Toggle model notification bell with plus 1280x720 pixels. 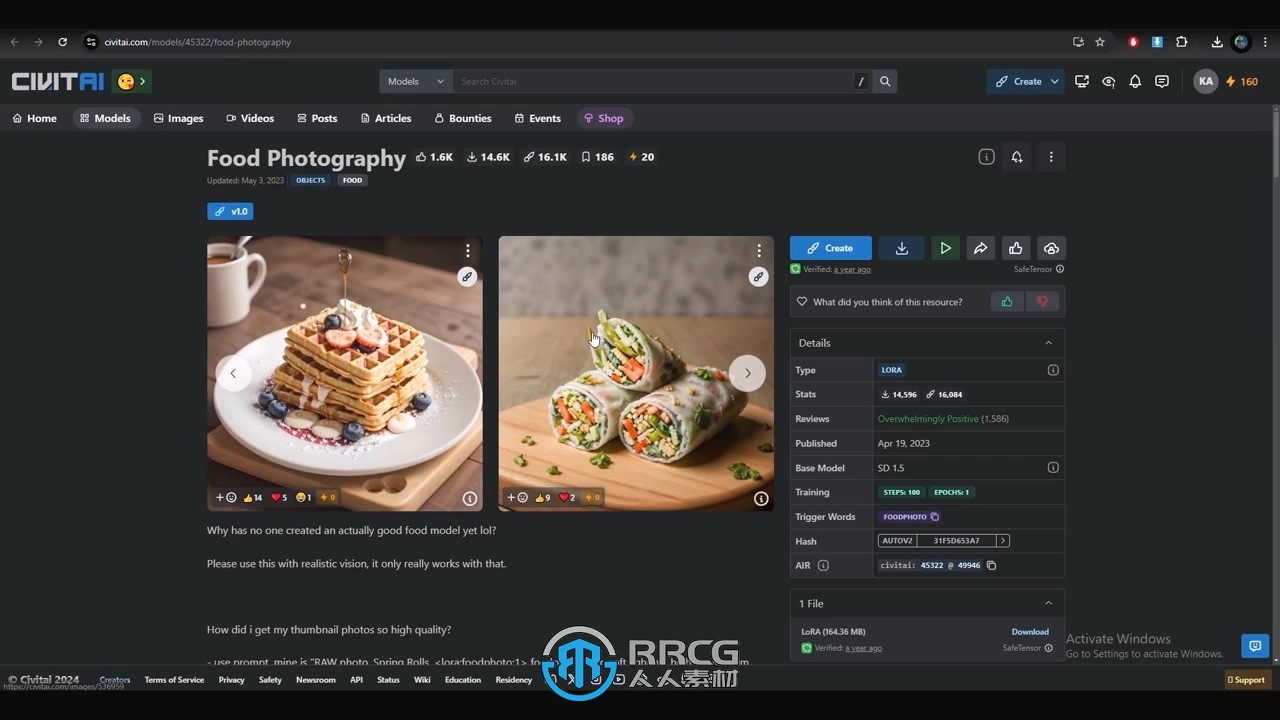[1017, 157]
